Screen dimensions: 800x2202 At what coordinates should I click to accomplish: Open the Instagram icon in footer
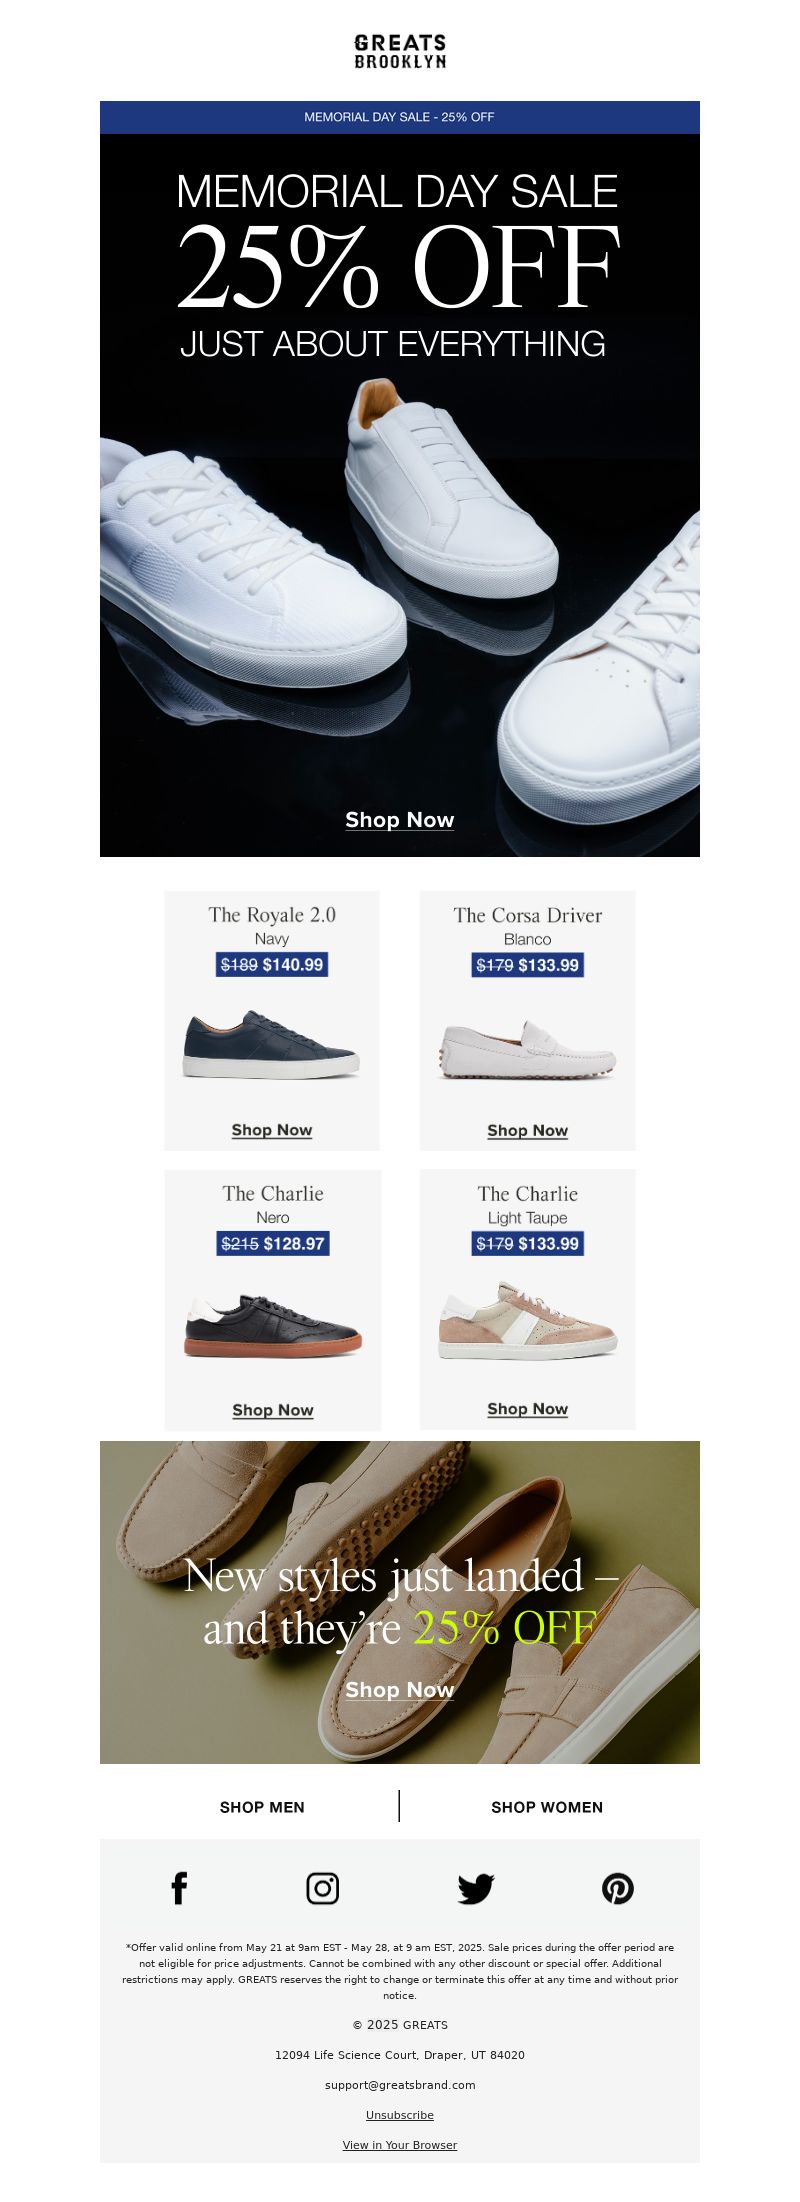322,1889
